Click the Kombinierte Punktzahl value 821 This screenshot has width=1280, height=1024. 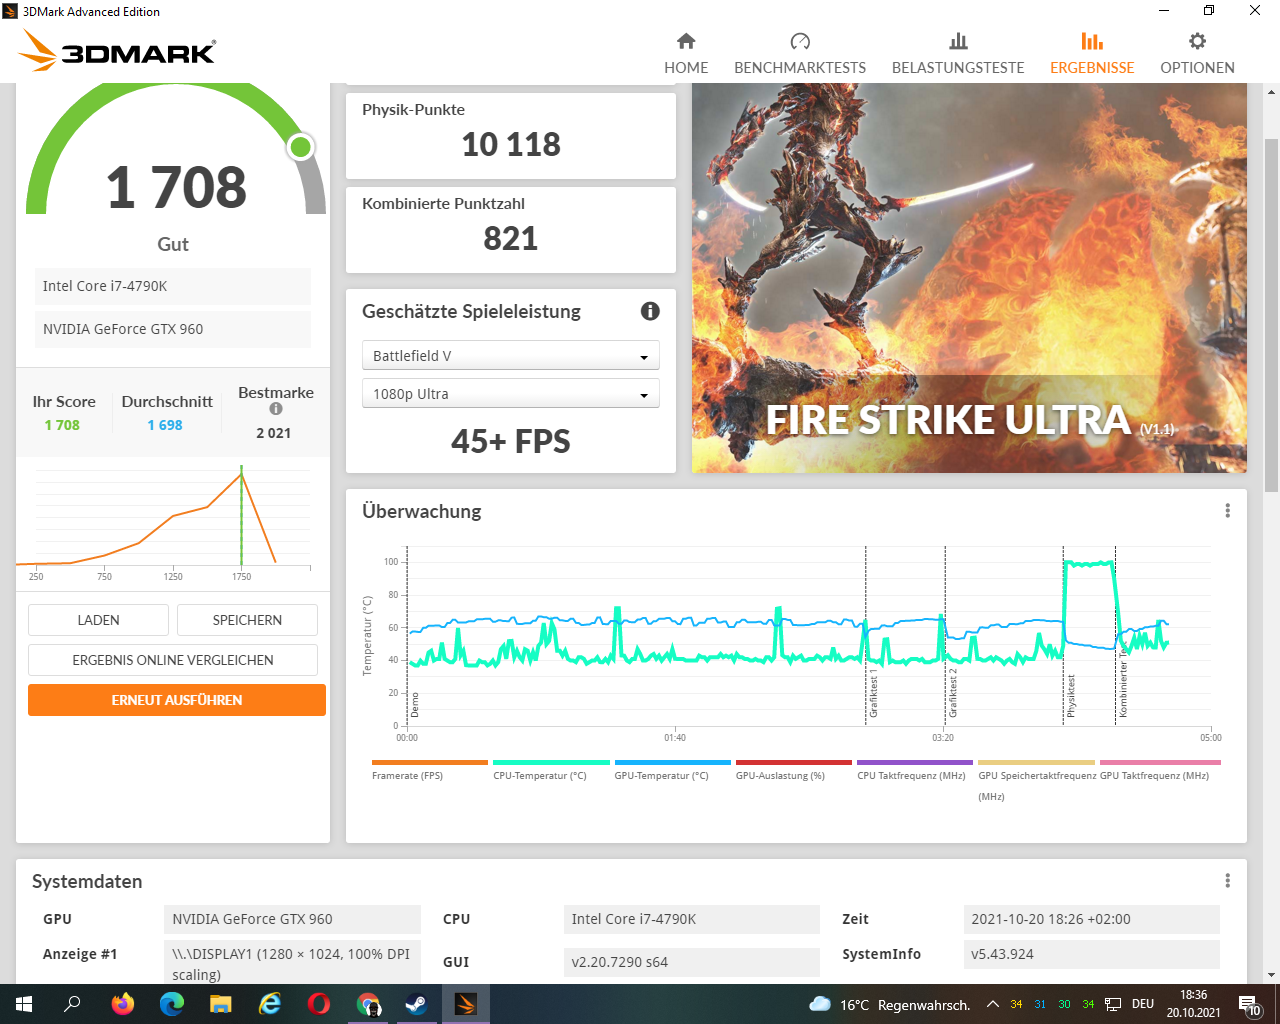(x=511, y=239)
